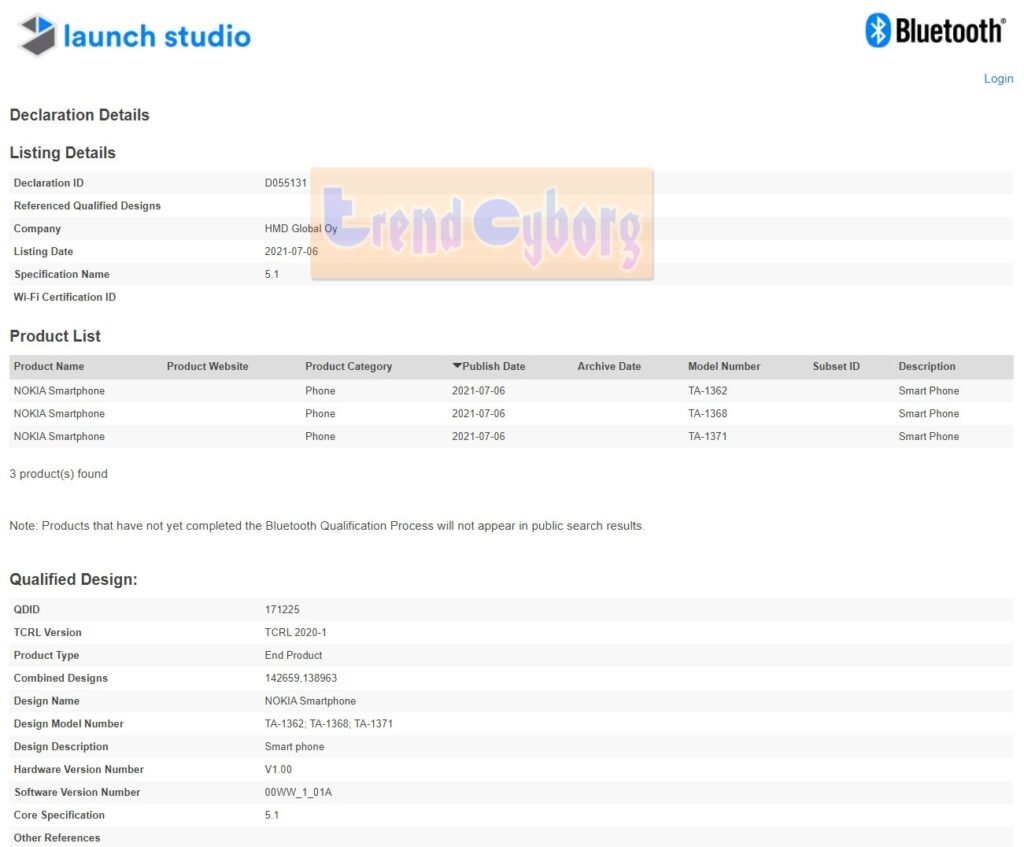Select the Product Category column header
Viewport: 1024px width, 847px height.
(348, 367)
